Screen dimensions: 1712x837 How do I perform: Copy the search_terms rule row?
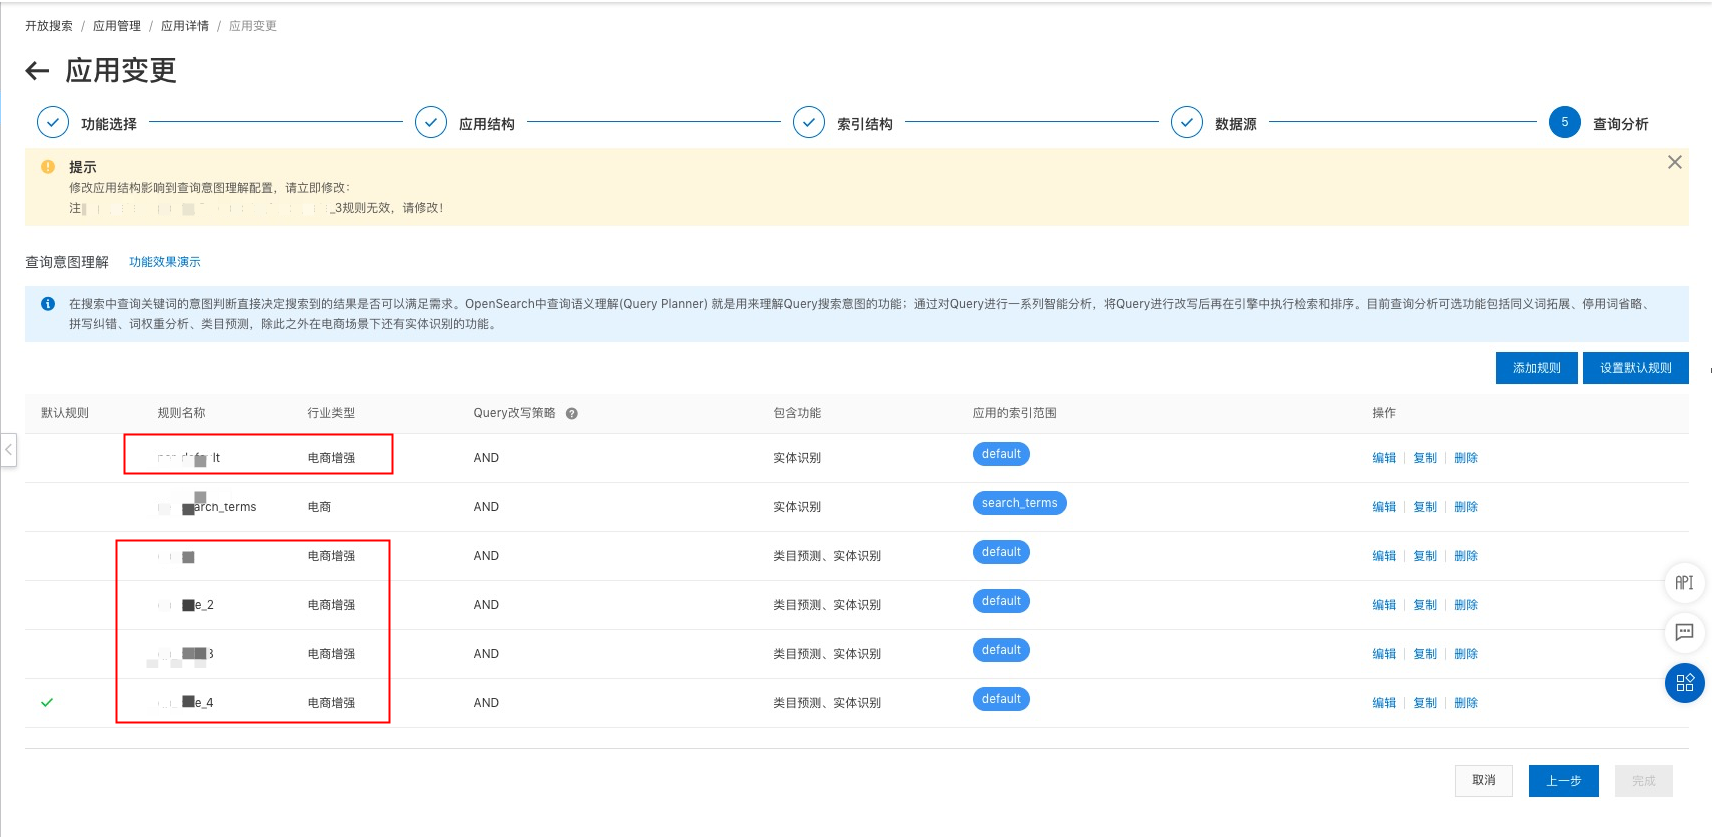coord(1425,507)
